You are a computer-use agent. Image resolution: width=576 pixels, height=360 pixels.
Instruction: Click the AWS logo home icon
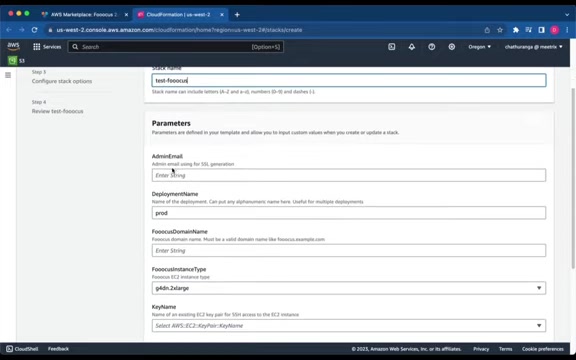coord(14,47)
